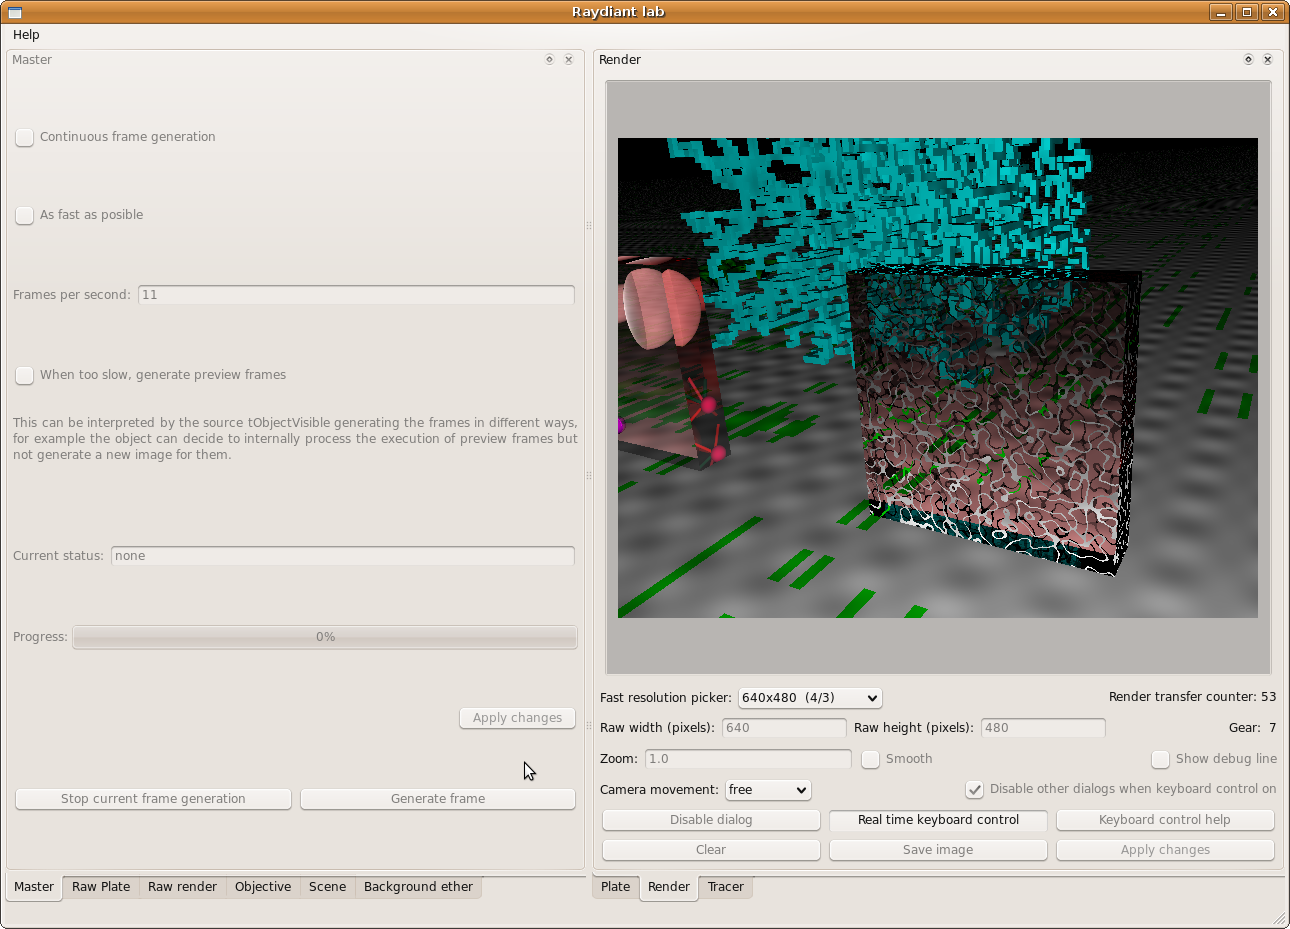Detach the Render panel with its float icon
1290x929 pixels.
[x=1248, y=60]
